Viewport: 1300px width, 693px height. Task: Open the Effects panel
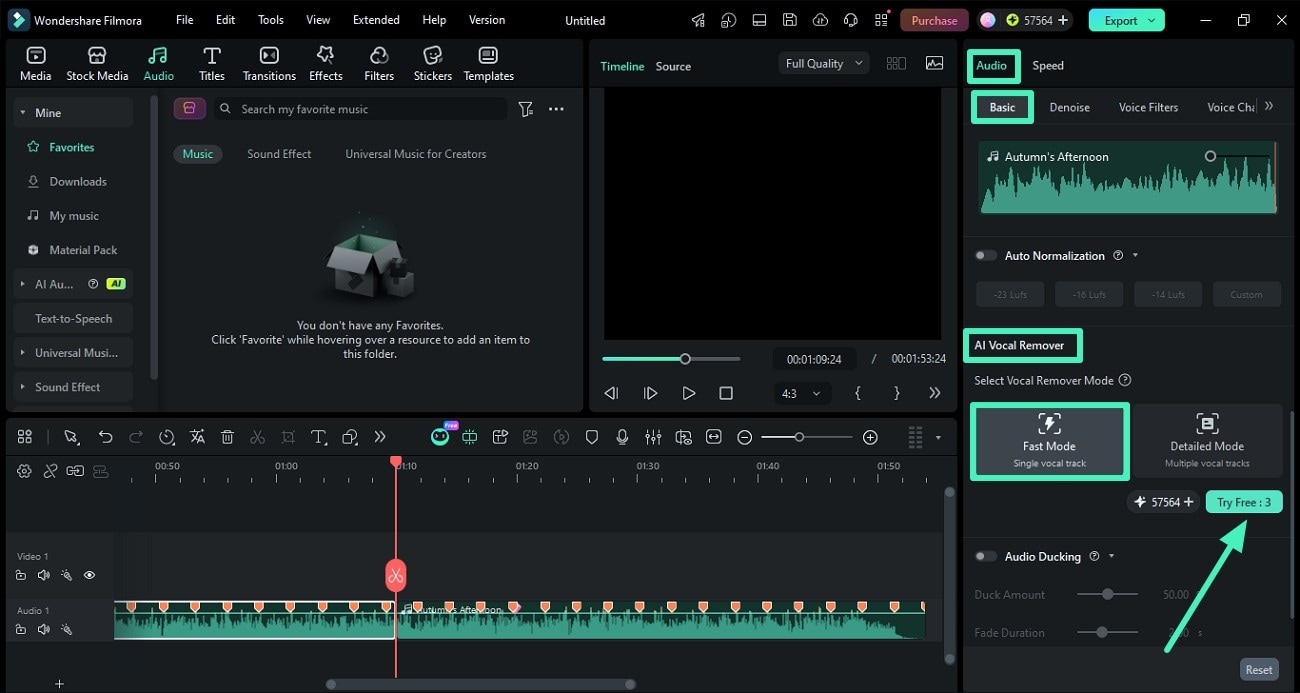click(325, 64)
